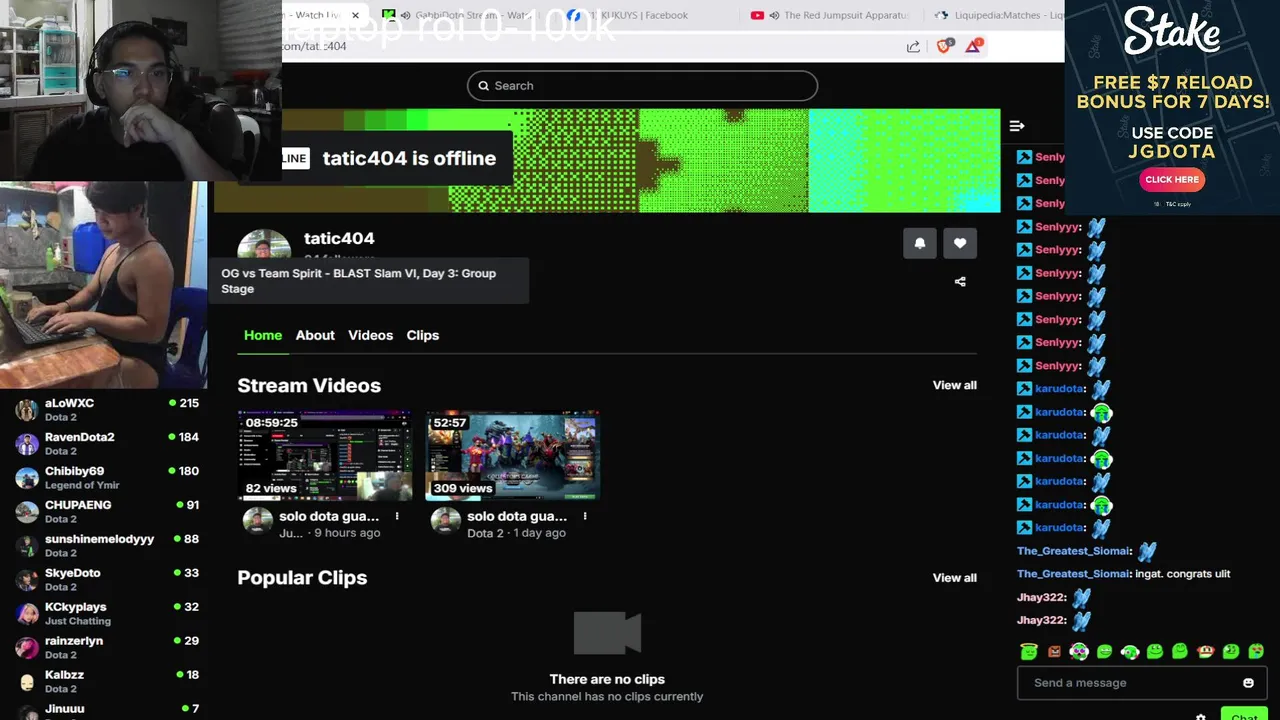1280x720 pixels.
Task: Click tatic404 profile avatar
Action: click(264, 246)
